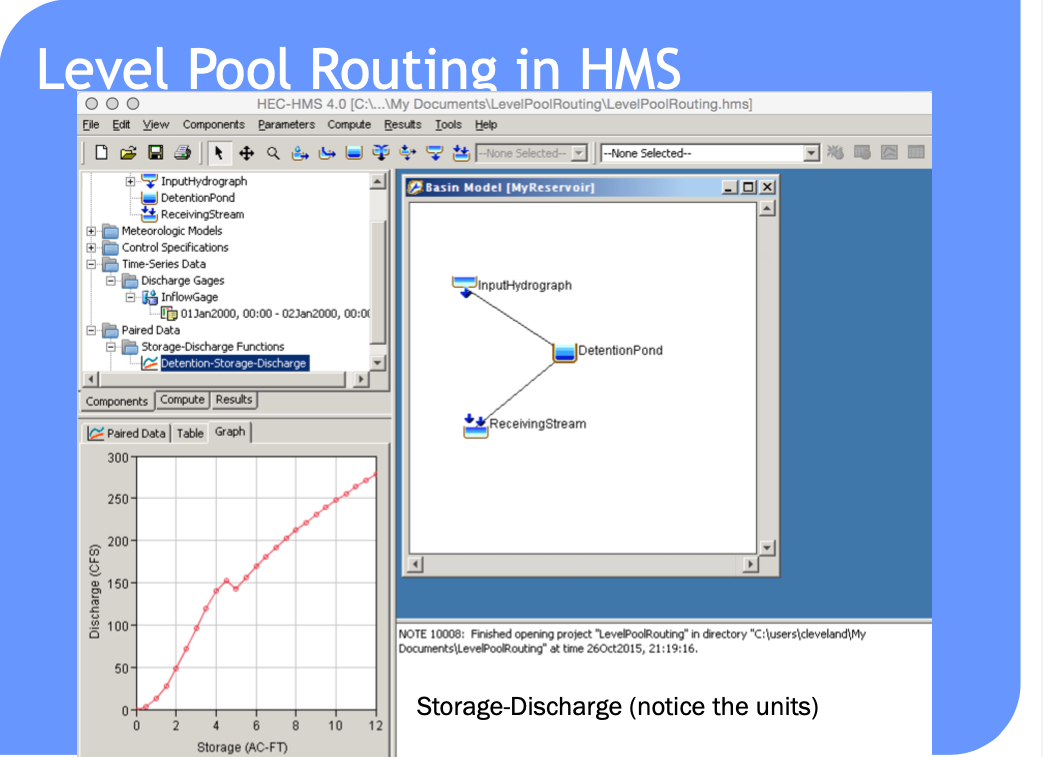
Task: Select the reach creation tool
Action: (x=327, y=154)
